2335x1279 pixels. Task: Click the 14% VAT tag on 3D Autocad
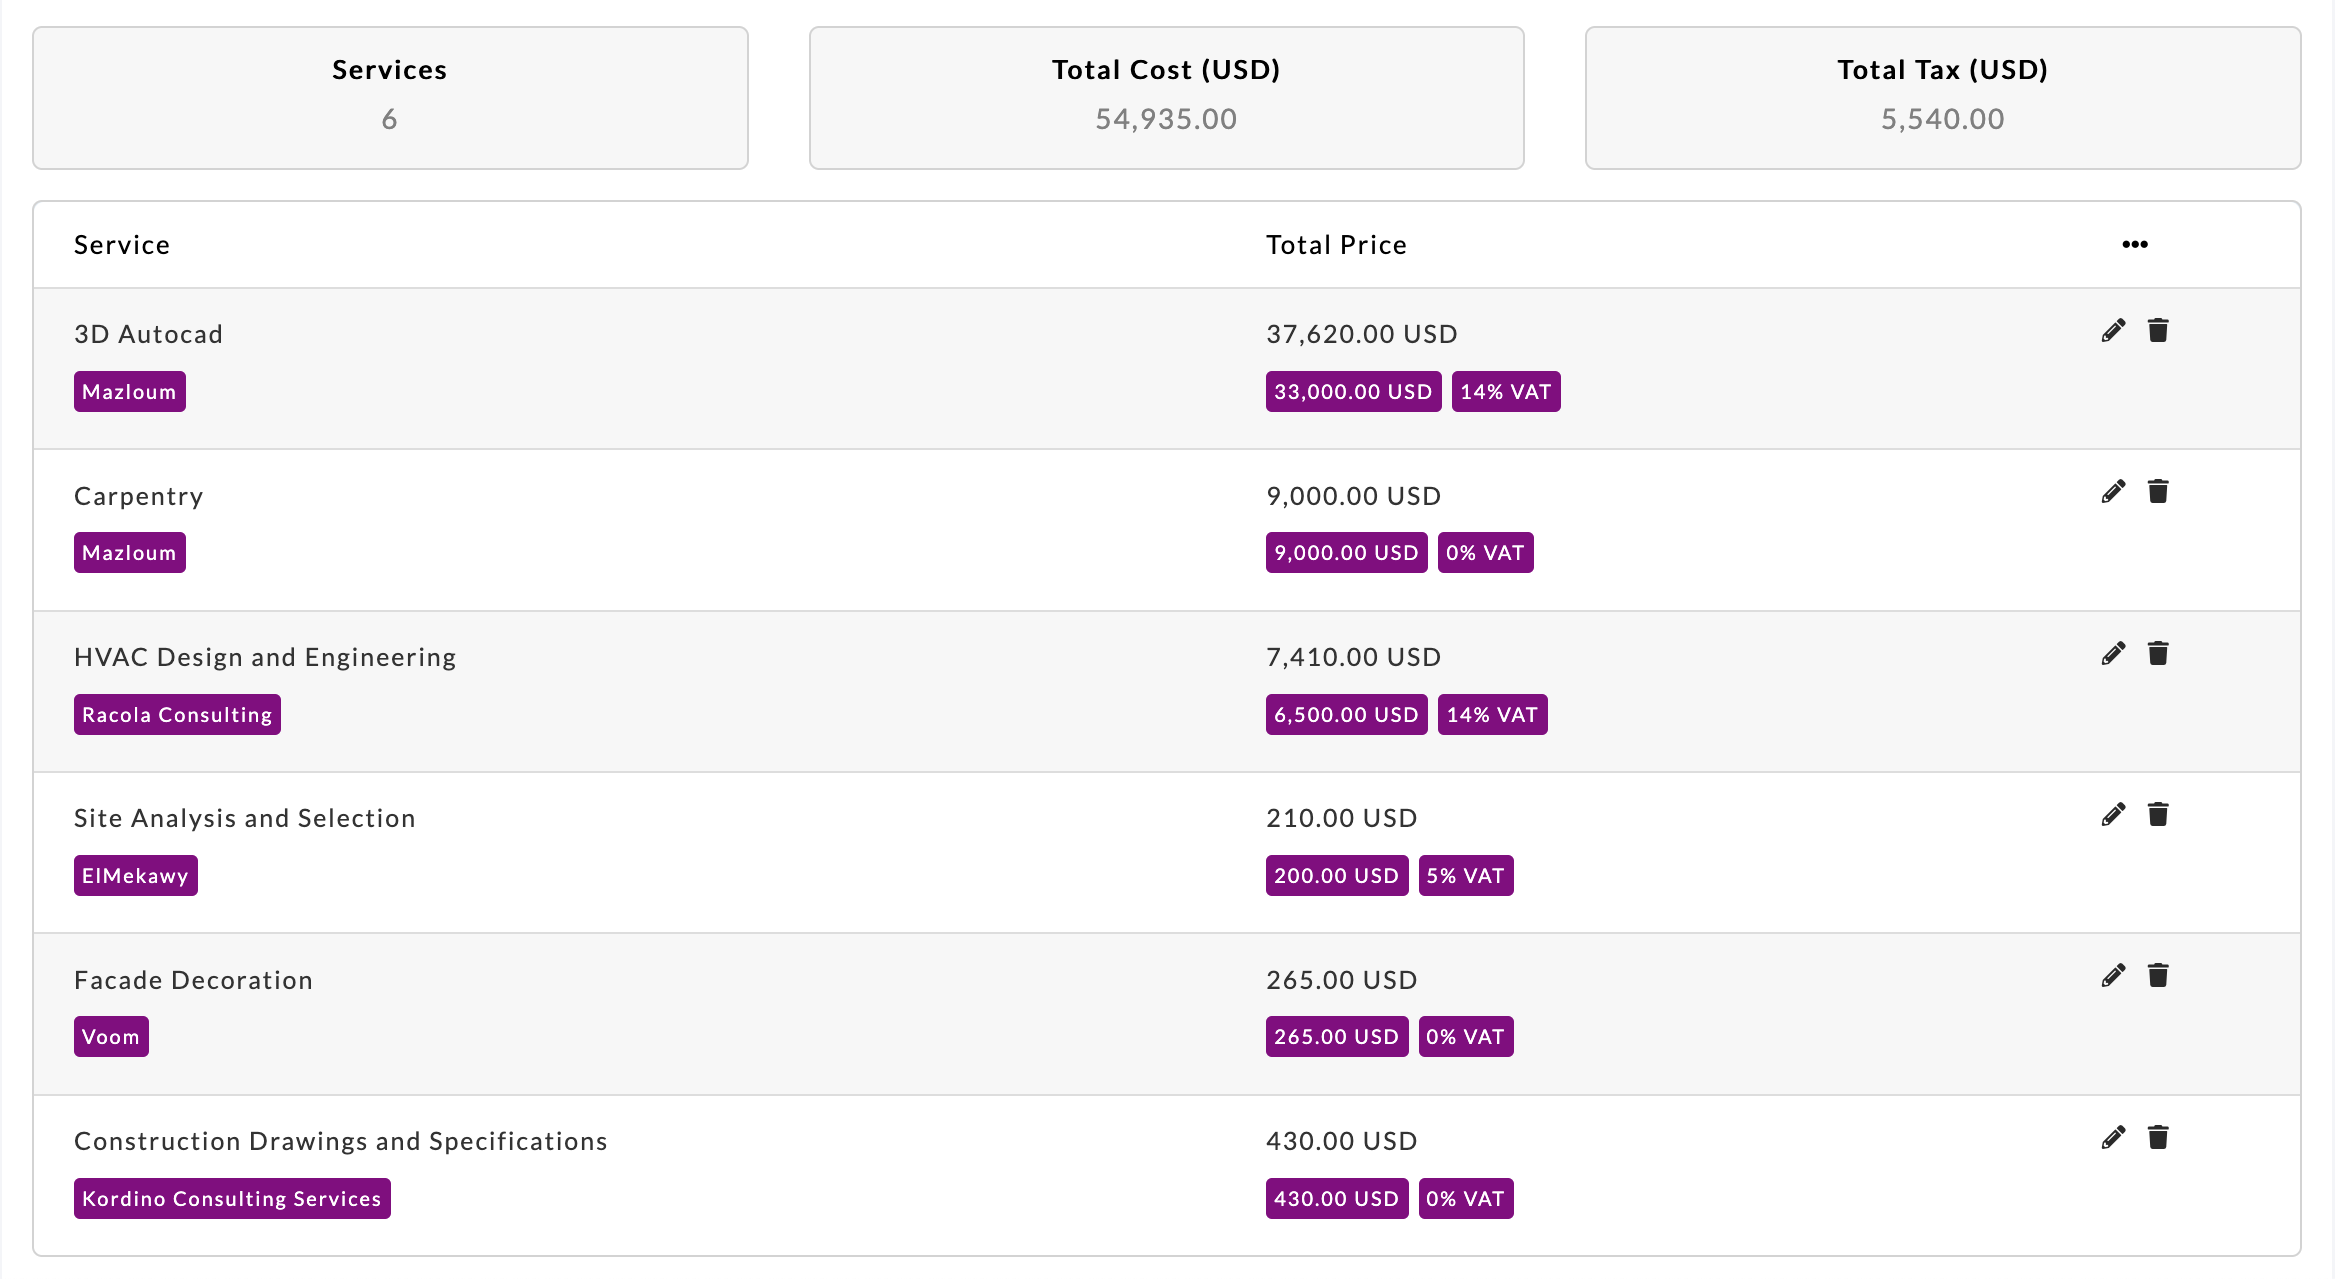(1505, 392)
